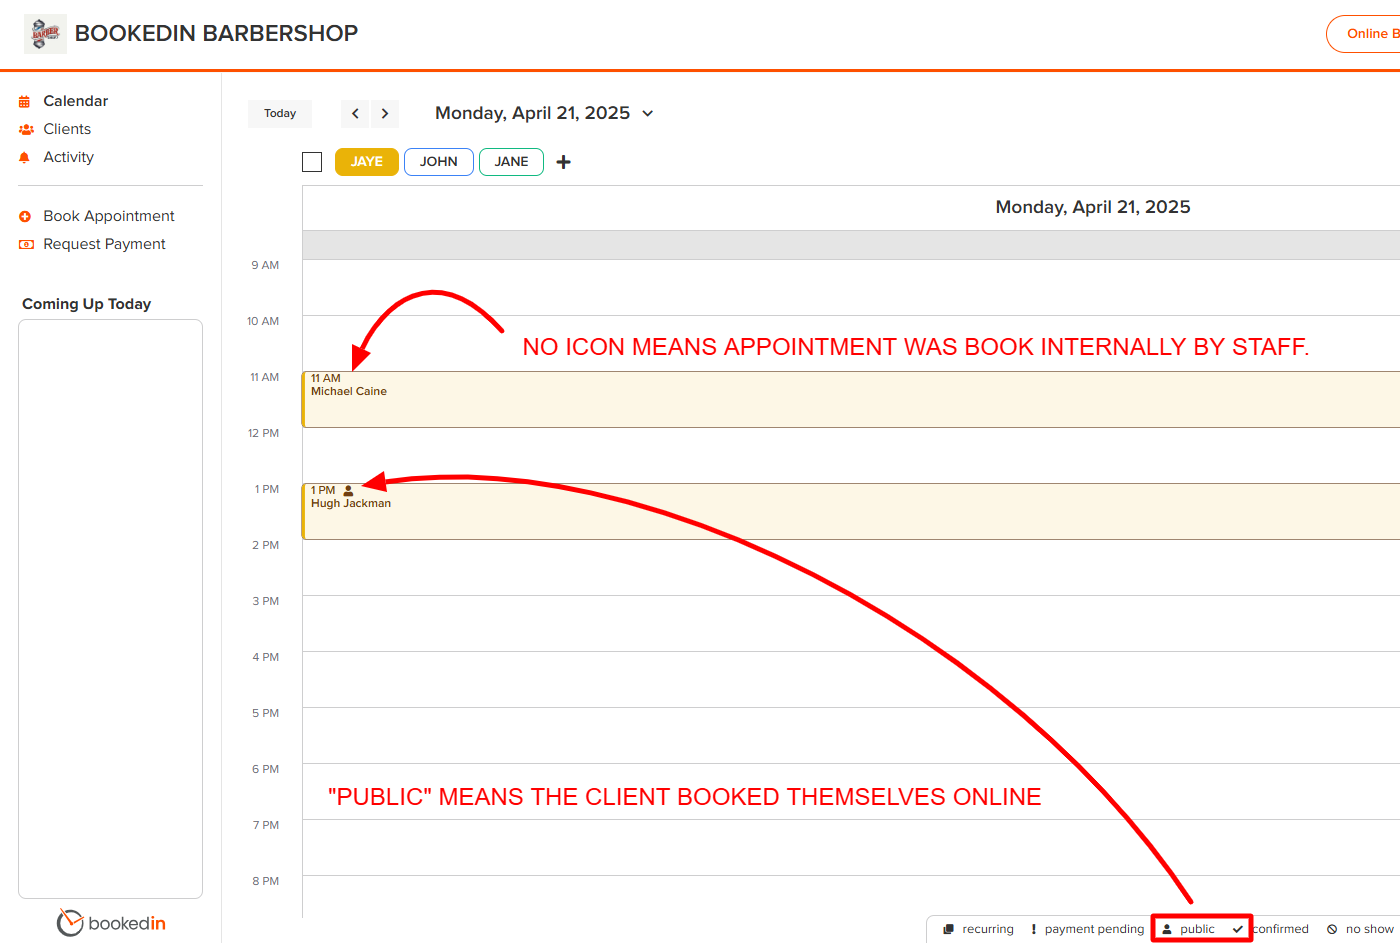
Task: Click the recurring legend label
Action: 988,929
